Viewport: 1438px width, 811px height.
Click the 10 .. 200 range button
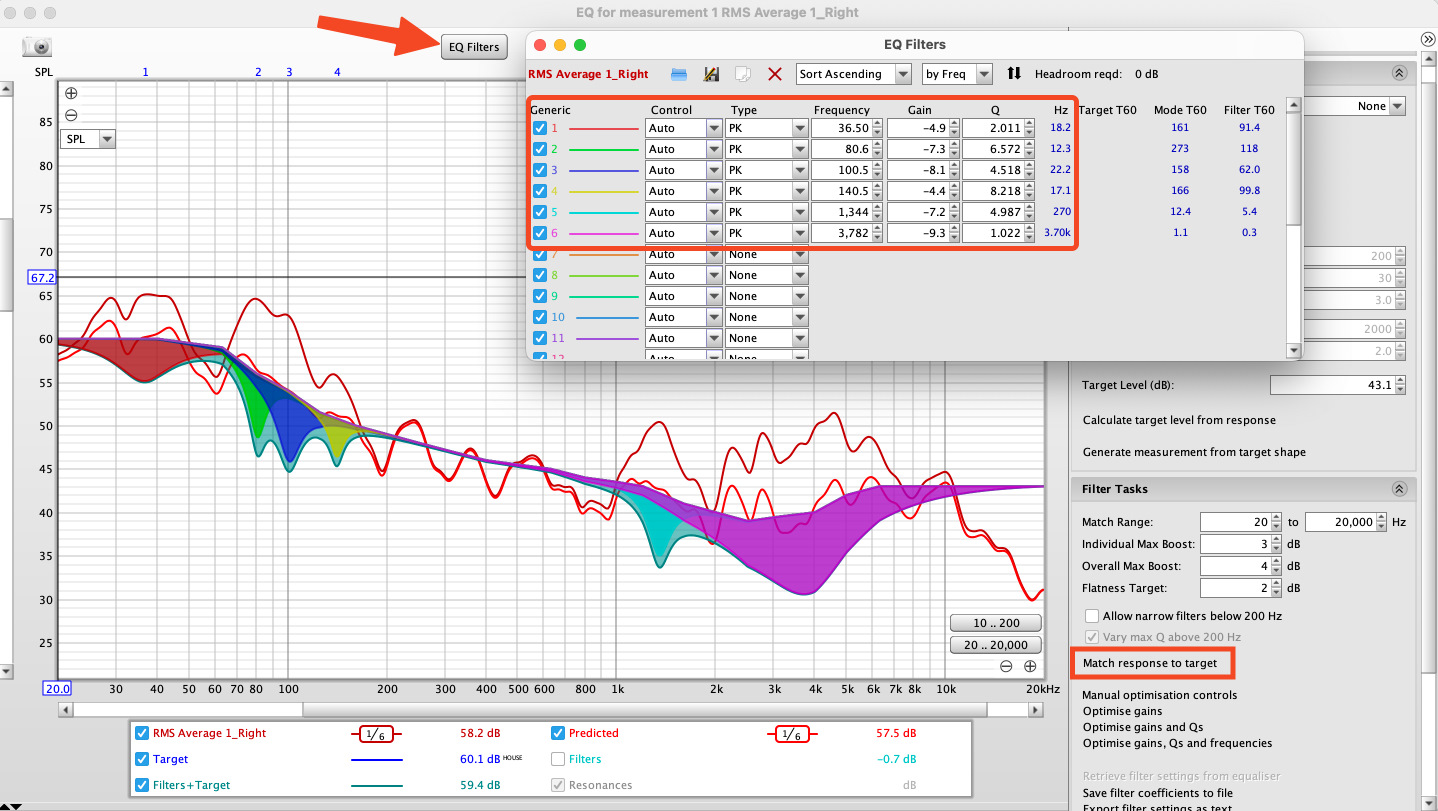point(995,623)
